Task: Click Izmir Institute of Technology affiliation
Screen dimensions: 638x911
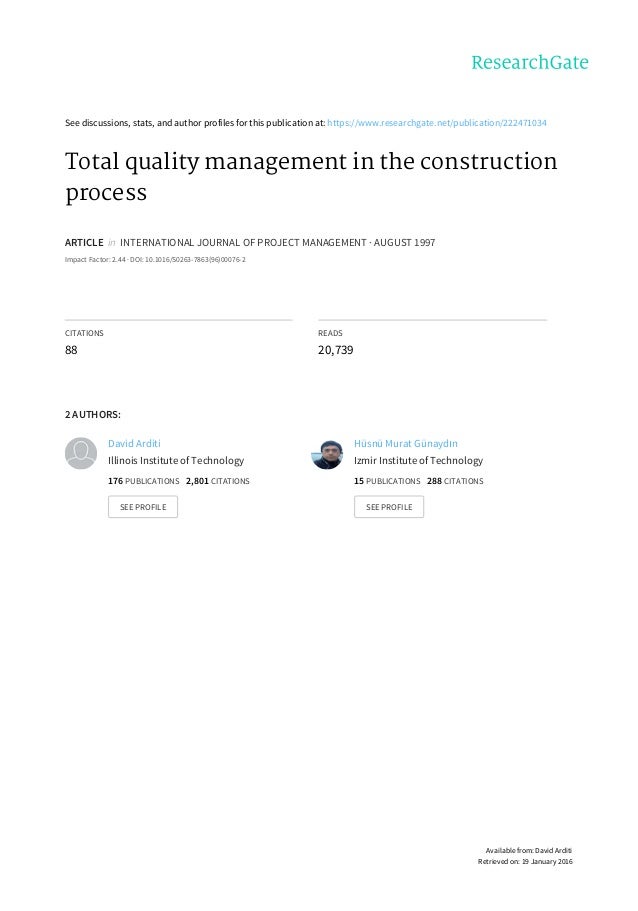Action: (x=418, y=461)
